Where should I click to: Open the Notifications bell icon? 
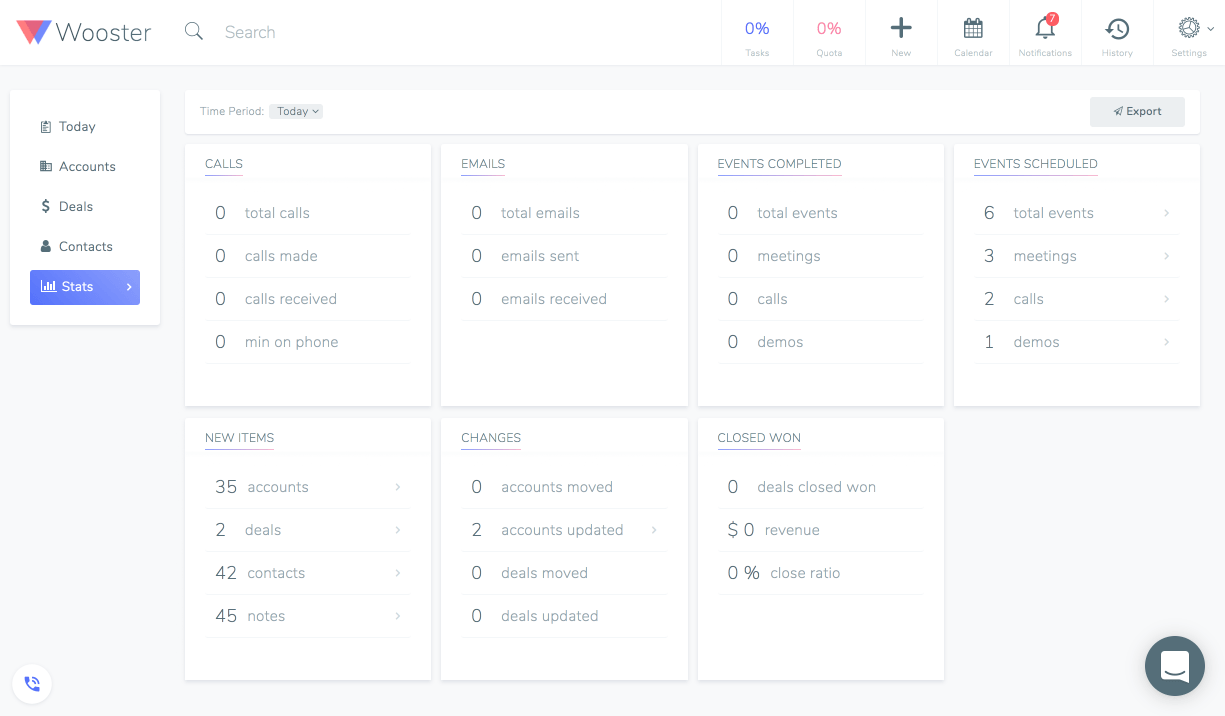(x=1045, y=28)
